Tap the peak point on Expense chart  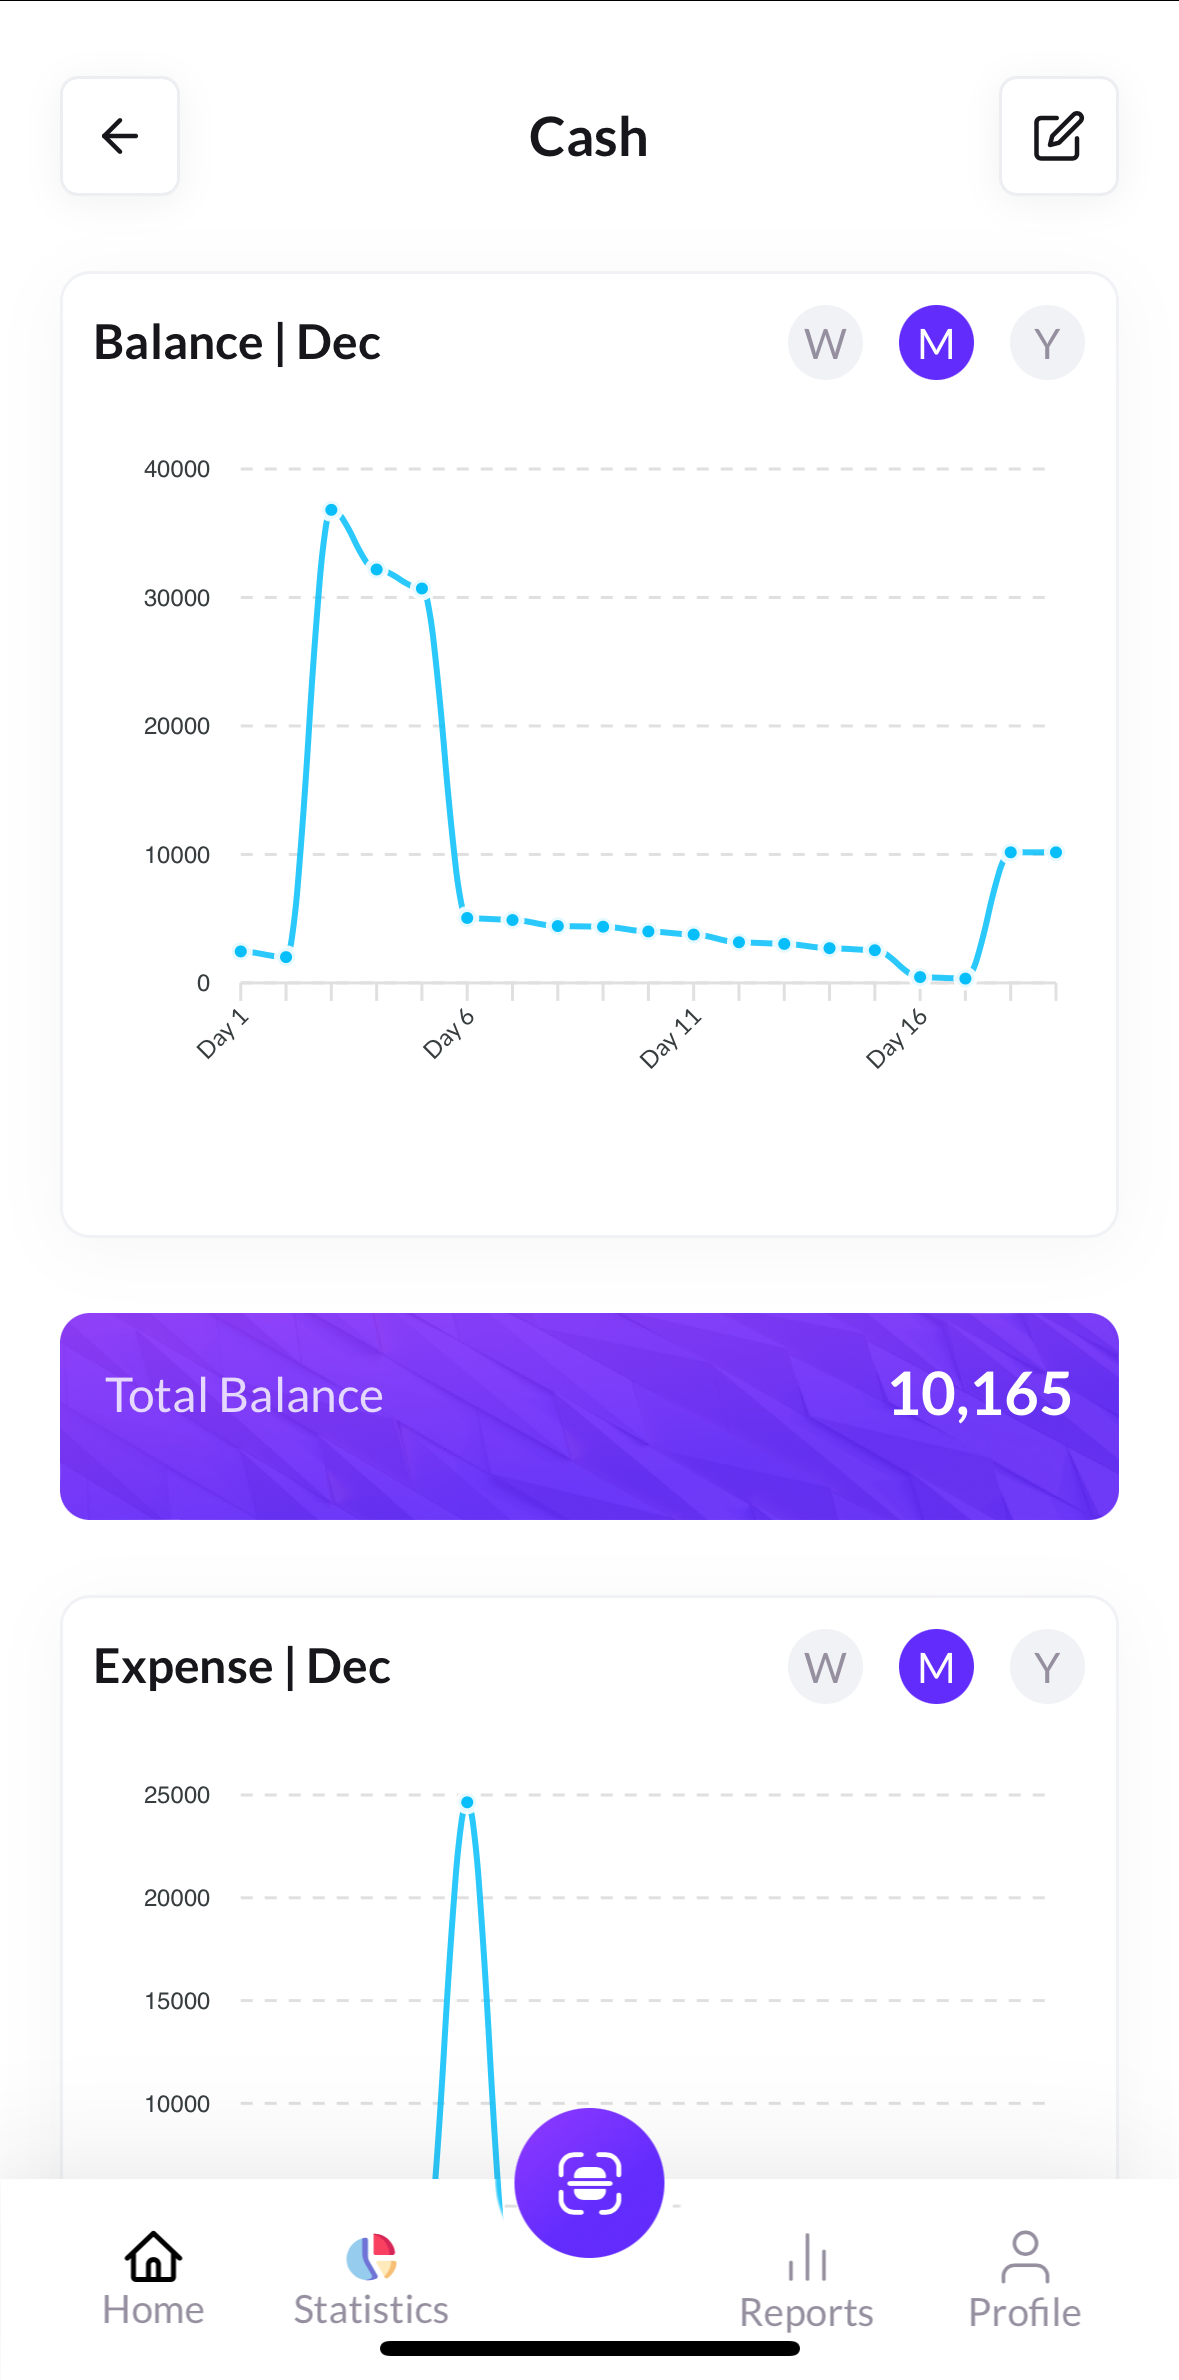point(467,1802)
